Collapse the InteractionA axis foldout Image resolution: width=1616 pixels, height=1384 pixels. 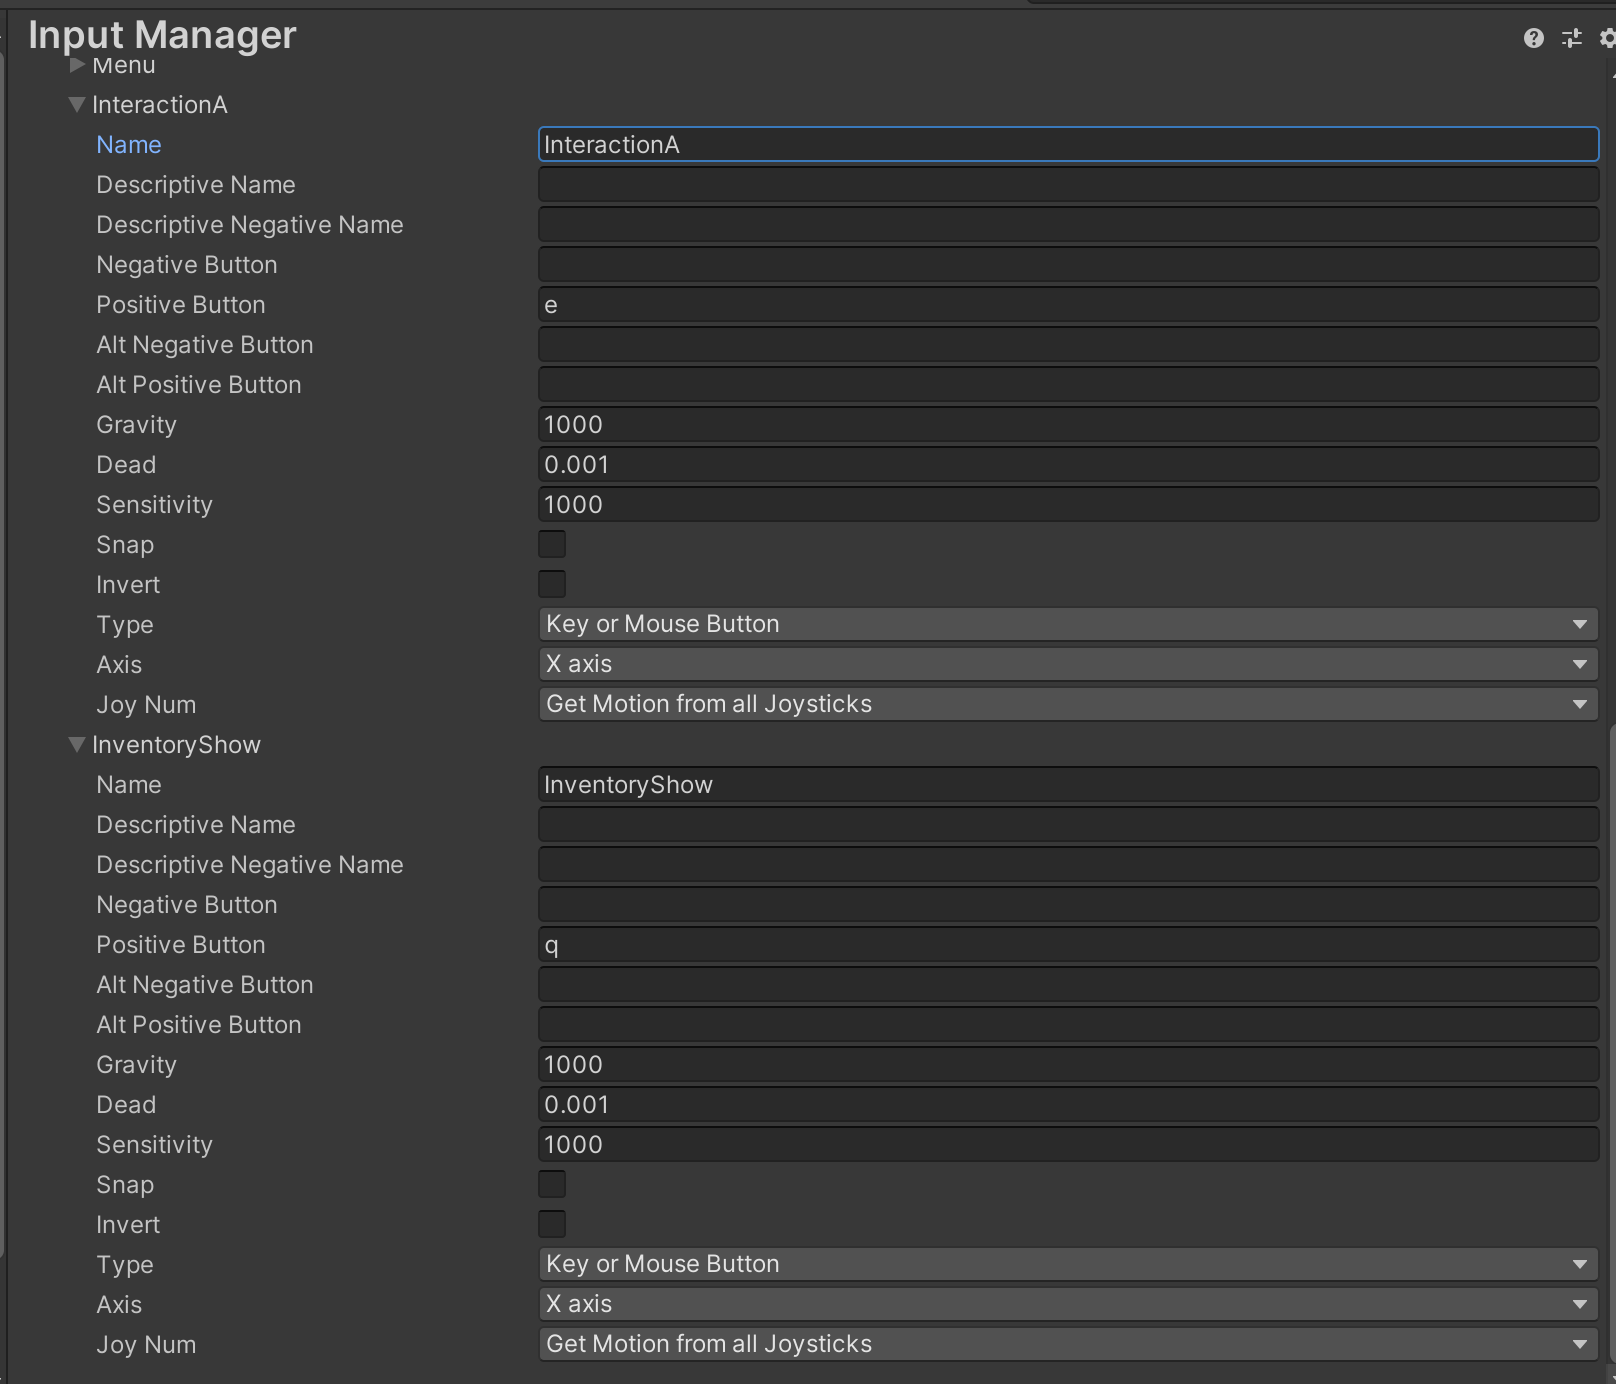click(77, 105)
